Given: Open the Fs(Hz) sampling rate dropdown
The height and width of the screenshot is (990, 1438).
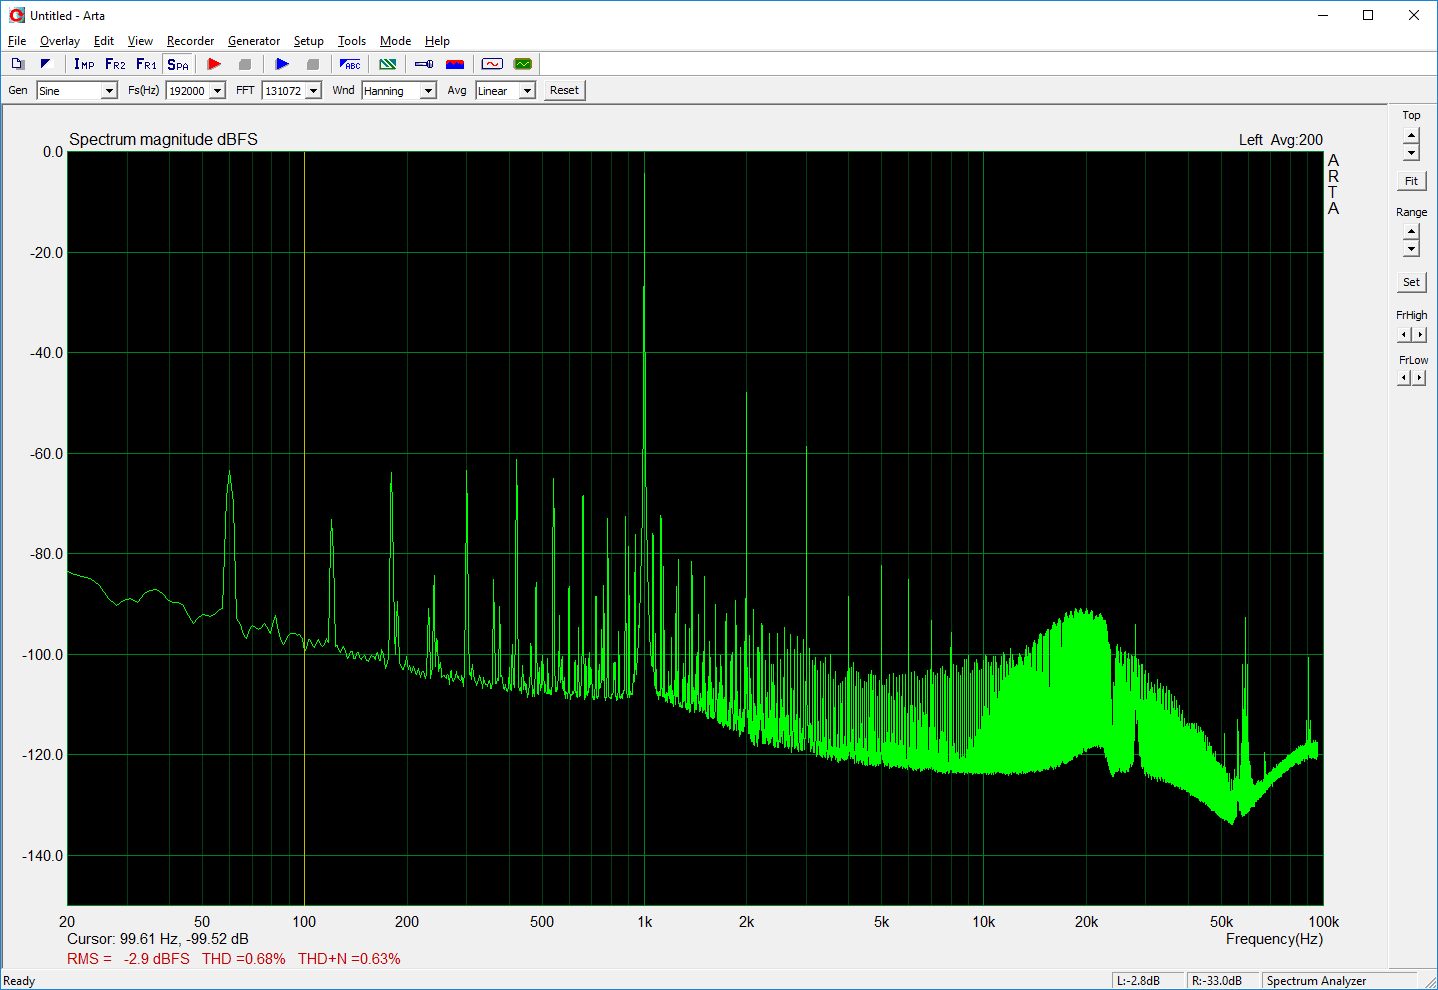Looking at the screenshot, I should (217, 91).
